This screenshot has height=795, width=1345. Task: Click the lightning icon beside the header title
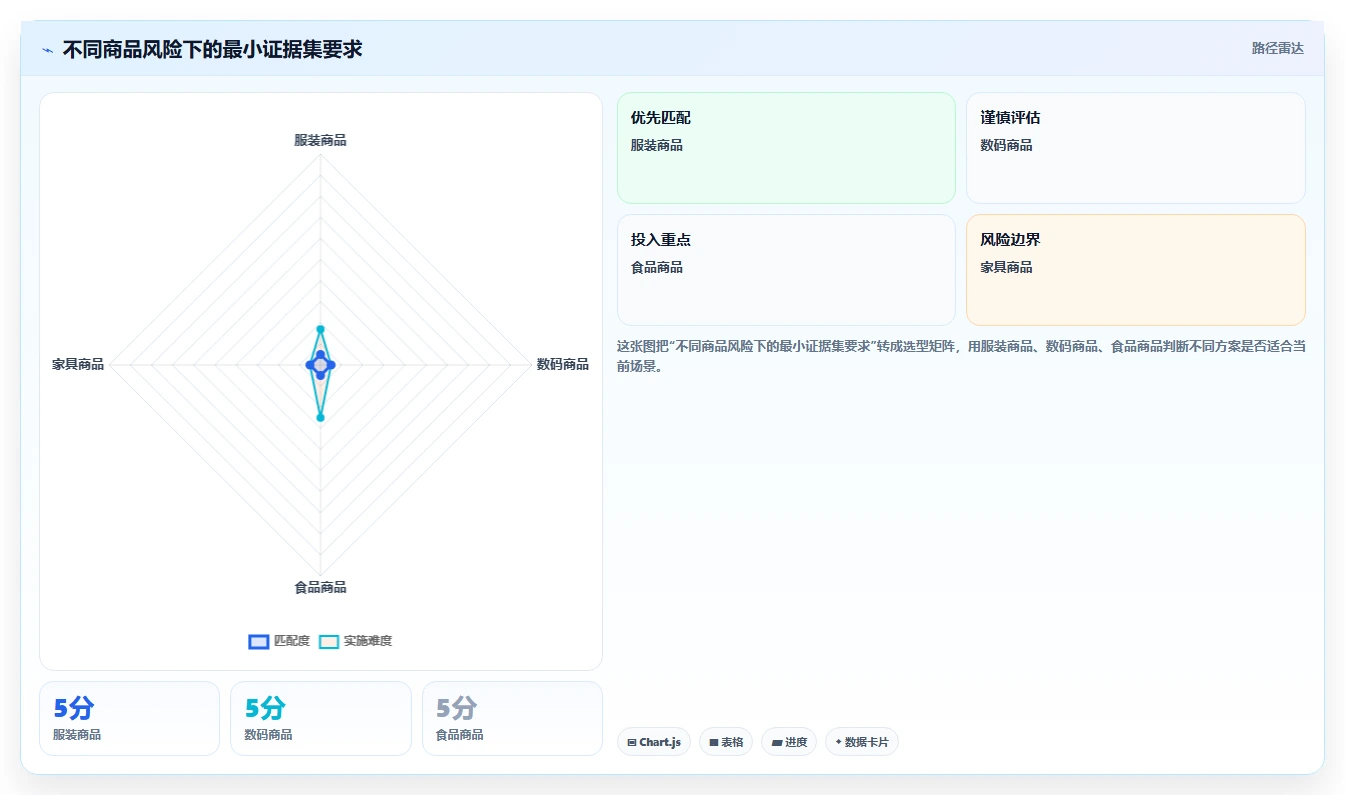pos(47,49)
